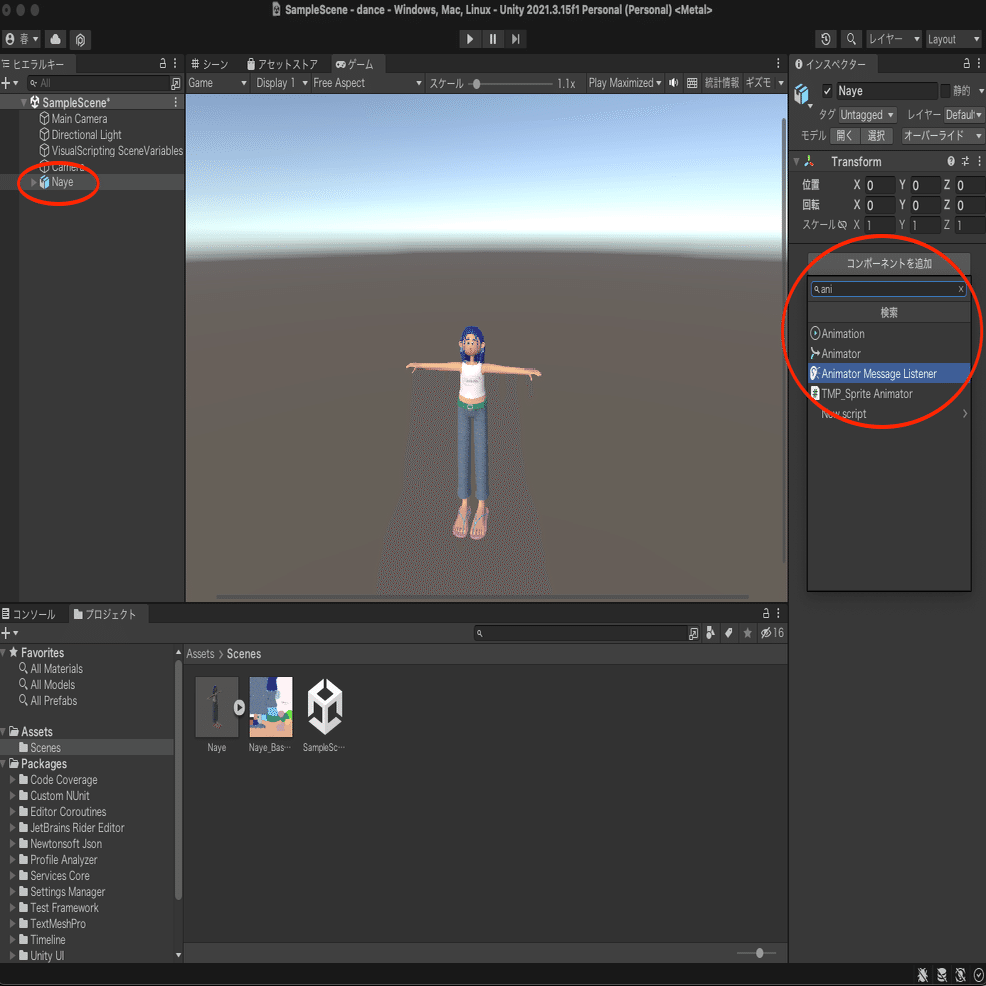Open the Game view mode dropdown
Viewport: 986px width, 986px height.
click(x=218, y=83)
